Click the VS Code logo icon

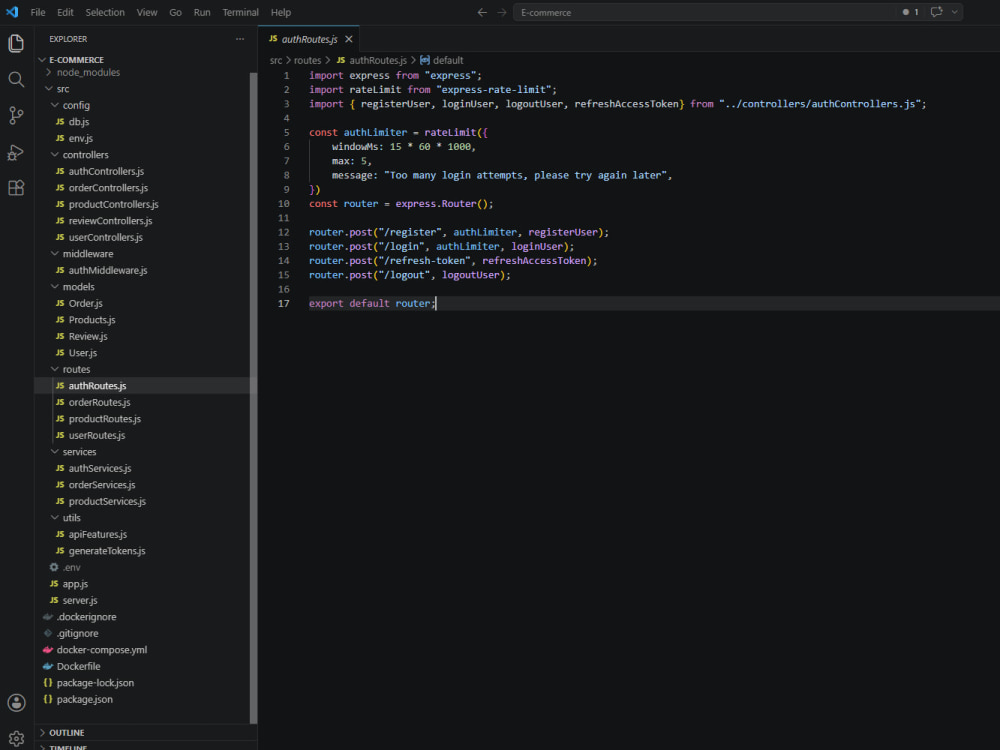click(x=12, y=12)
